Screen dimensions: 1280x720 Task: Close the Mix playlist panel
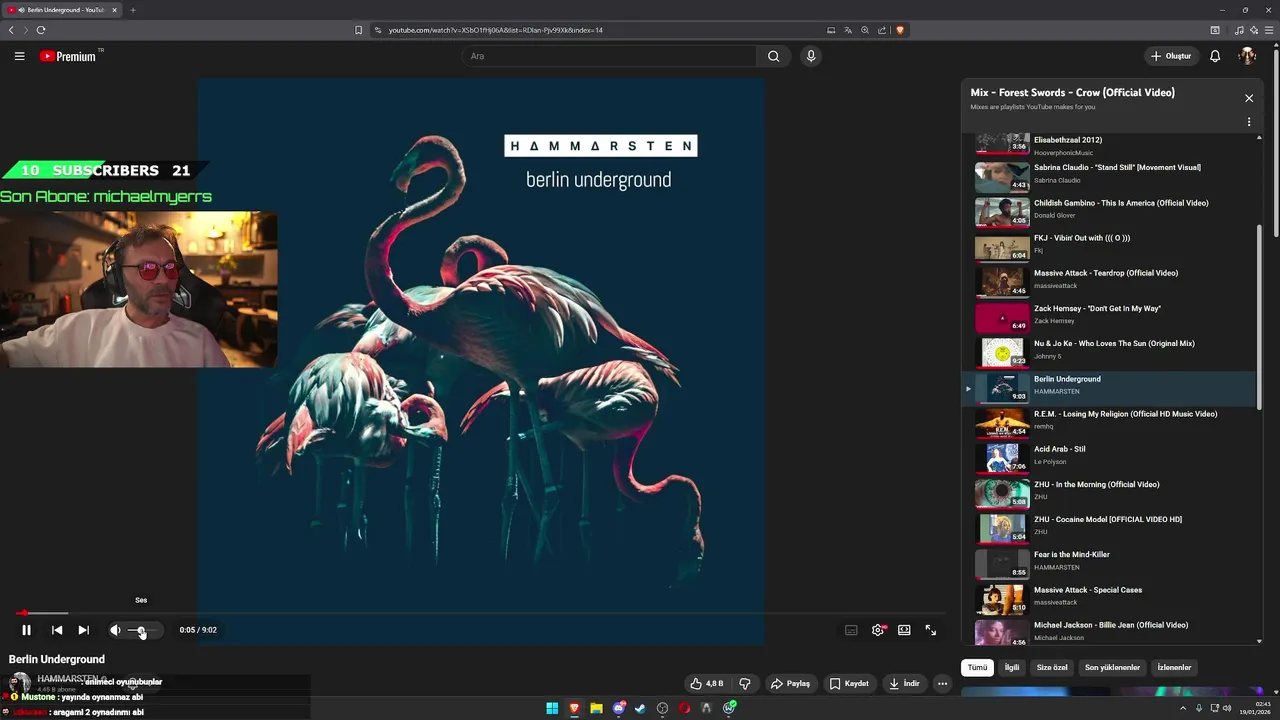(1249, 98)
